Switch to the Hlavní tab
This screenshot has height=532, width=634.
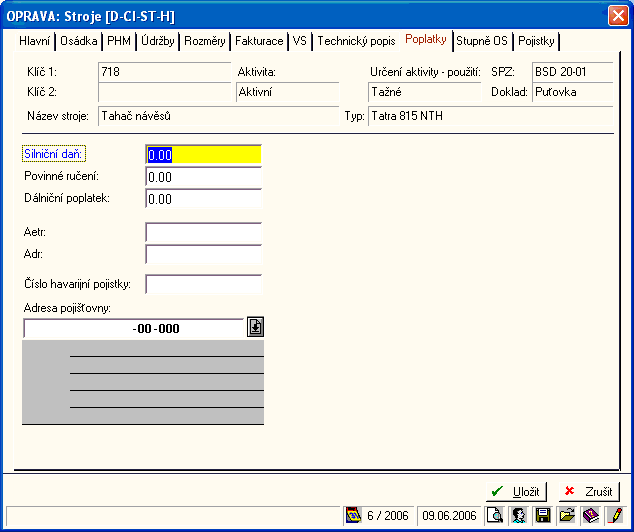point(35,41)
